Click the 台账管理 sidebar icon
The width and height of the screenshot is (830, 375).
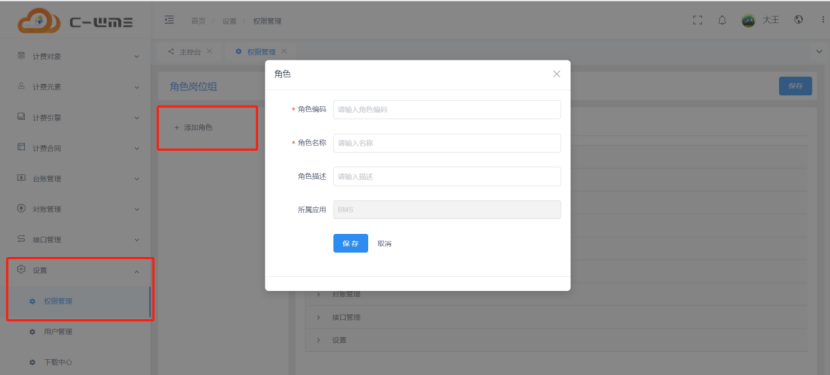tap(21, 178)
